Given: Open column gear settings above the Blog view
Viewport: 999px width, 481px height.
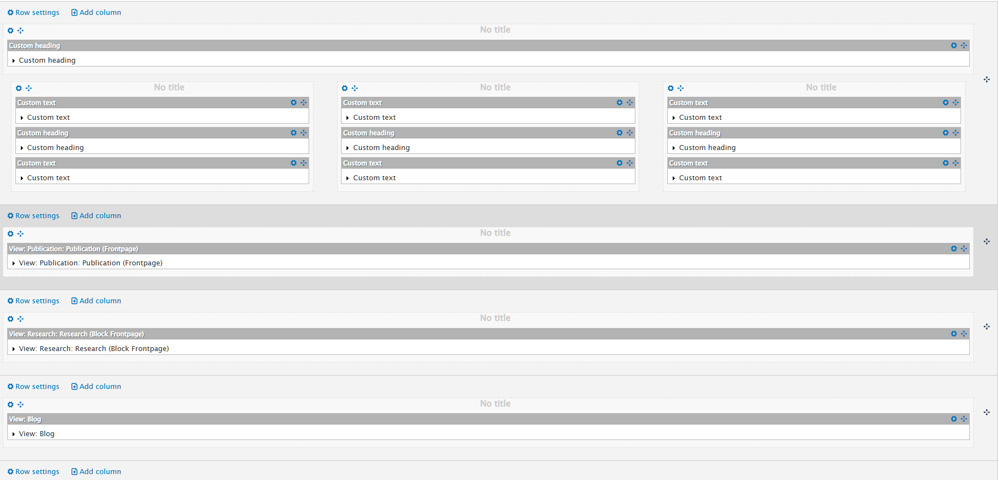Looking at the screenshot, I should 11,405.
